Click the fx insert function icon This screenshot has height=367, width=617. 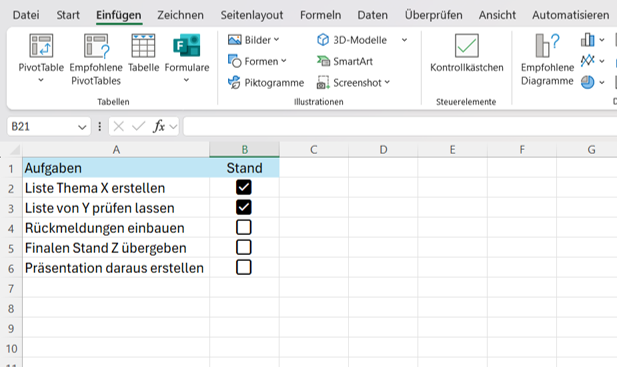click(x=159, y=126)
